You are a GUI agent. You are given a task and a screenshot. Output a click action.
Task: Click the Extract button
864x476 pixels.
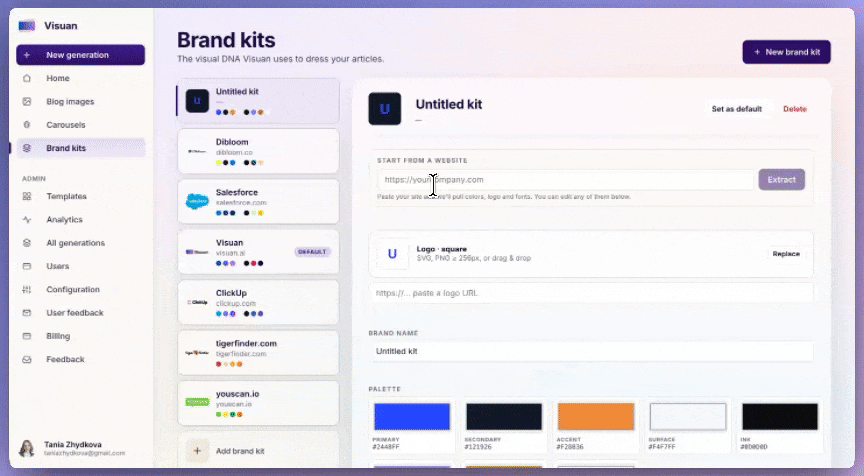(781, 180)
